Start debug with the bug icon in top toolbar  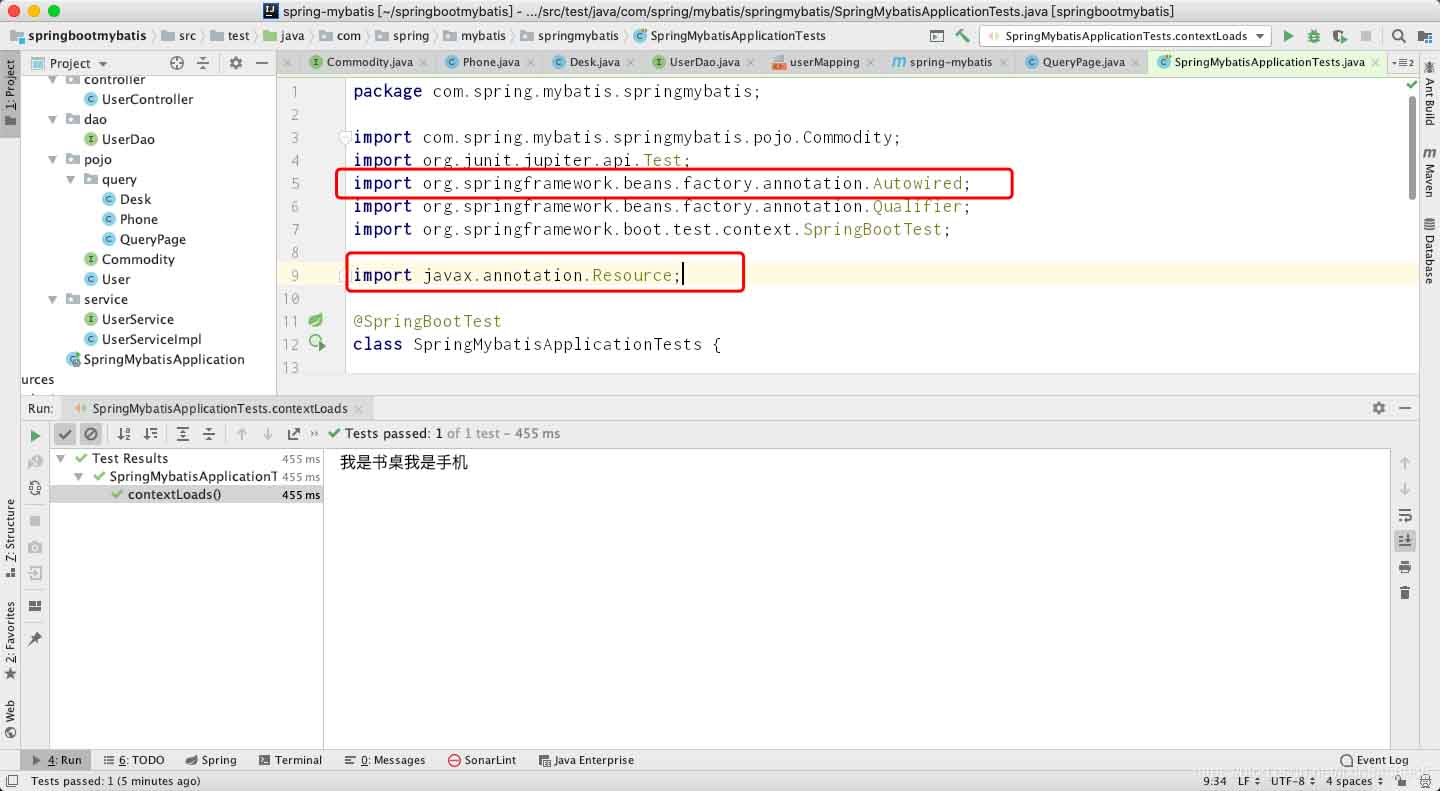click(x=1314, y=36)
